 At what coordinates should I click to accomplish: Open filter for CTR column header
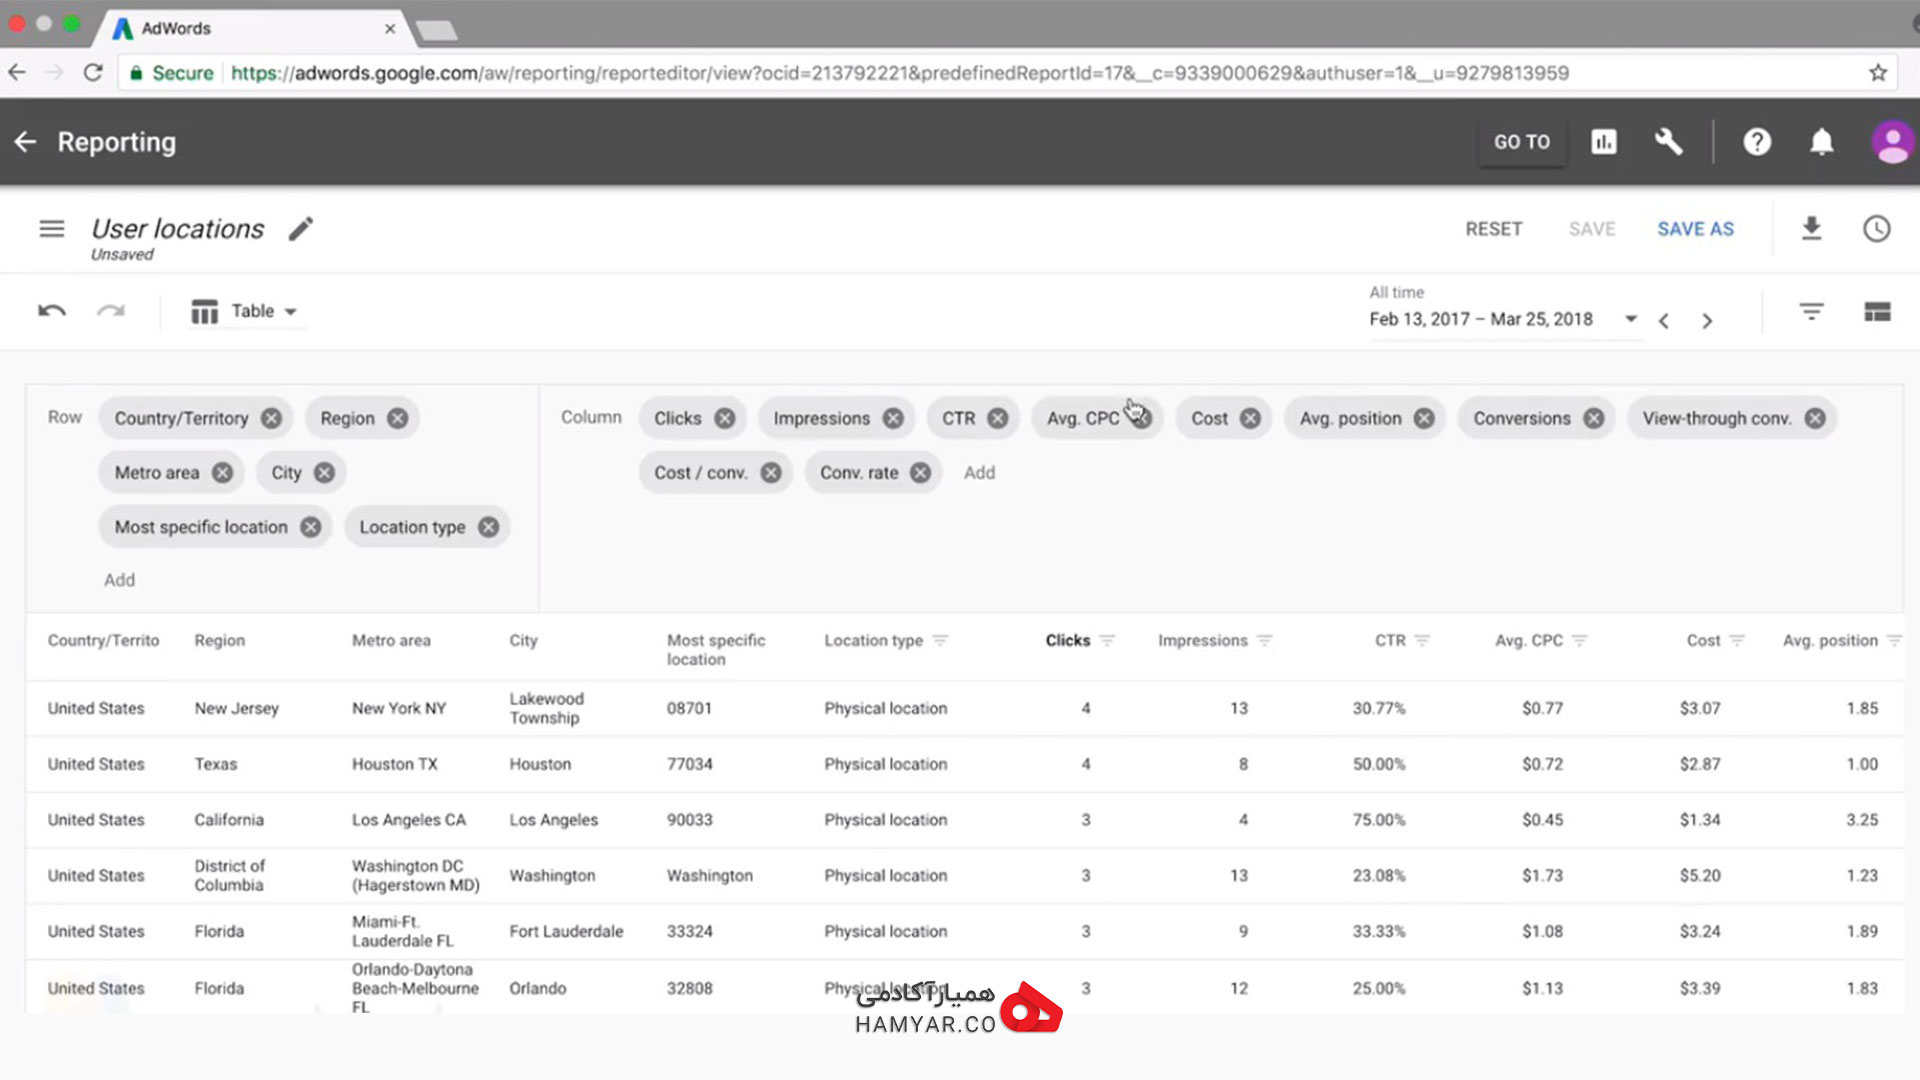(1422, 640)
